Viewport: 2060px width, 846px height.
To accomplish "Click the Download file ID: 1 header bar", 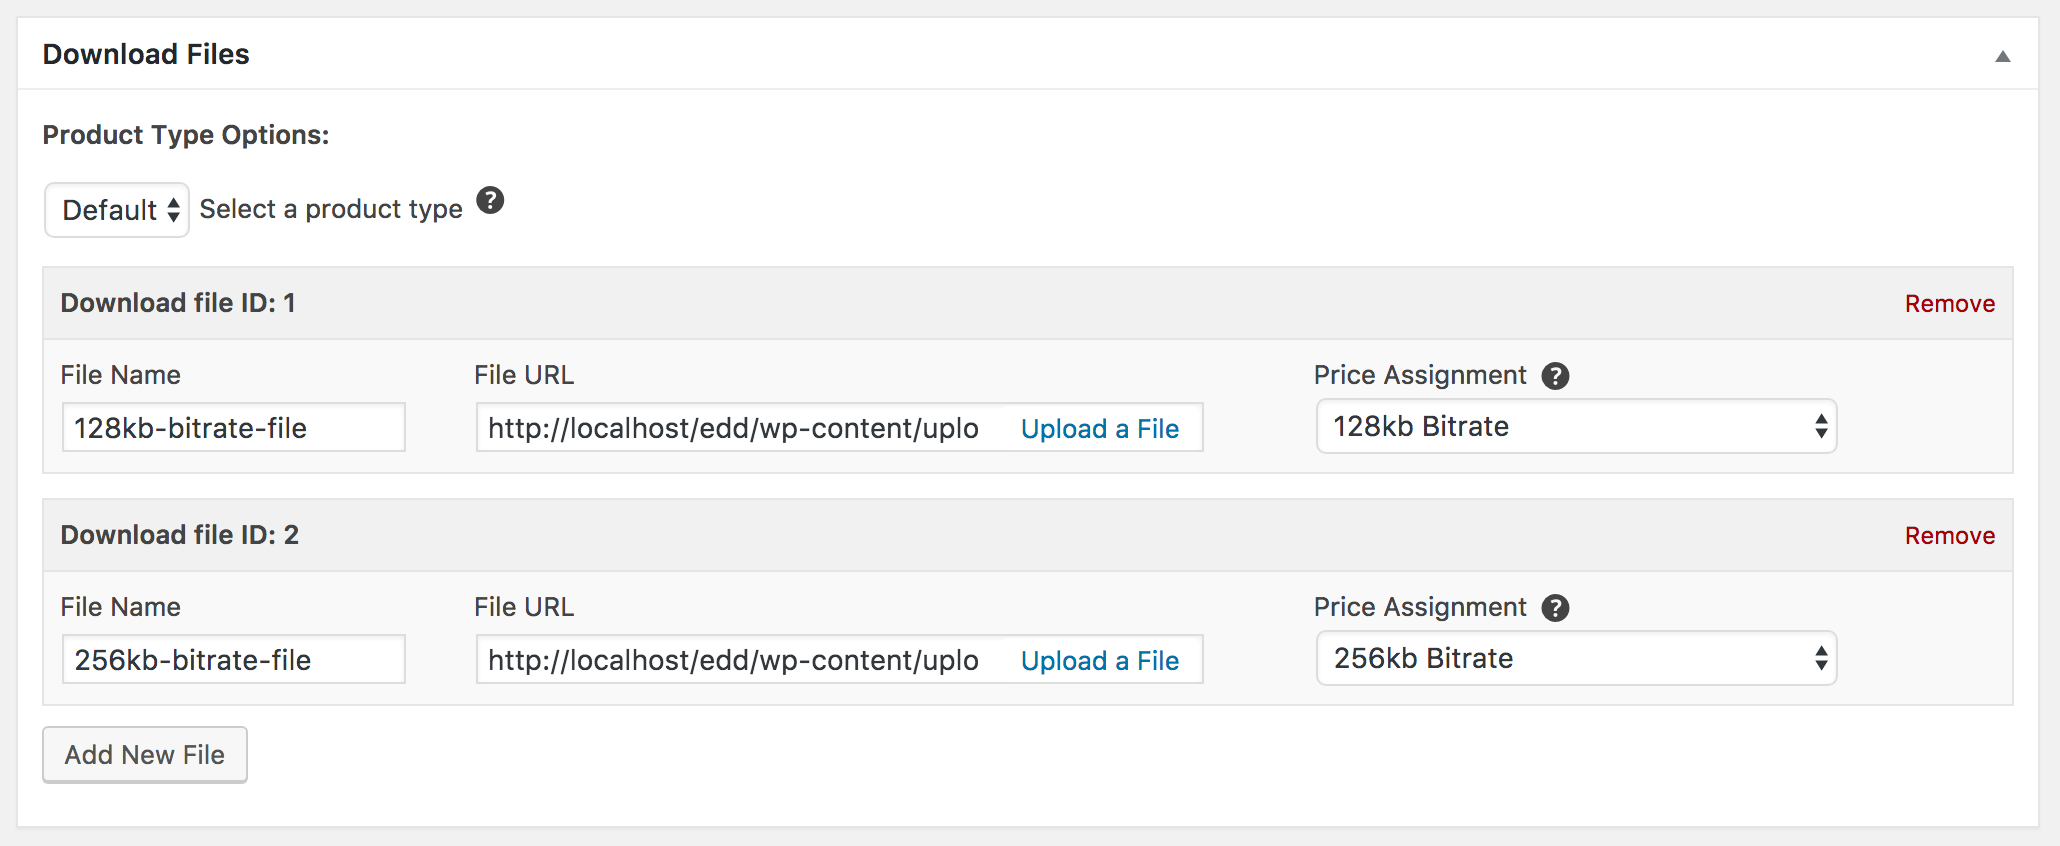I will click(1028, 304).
